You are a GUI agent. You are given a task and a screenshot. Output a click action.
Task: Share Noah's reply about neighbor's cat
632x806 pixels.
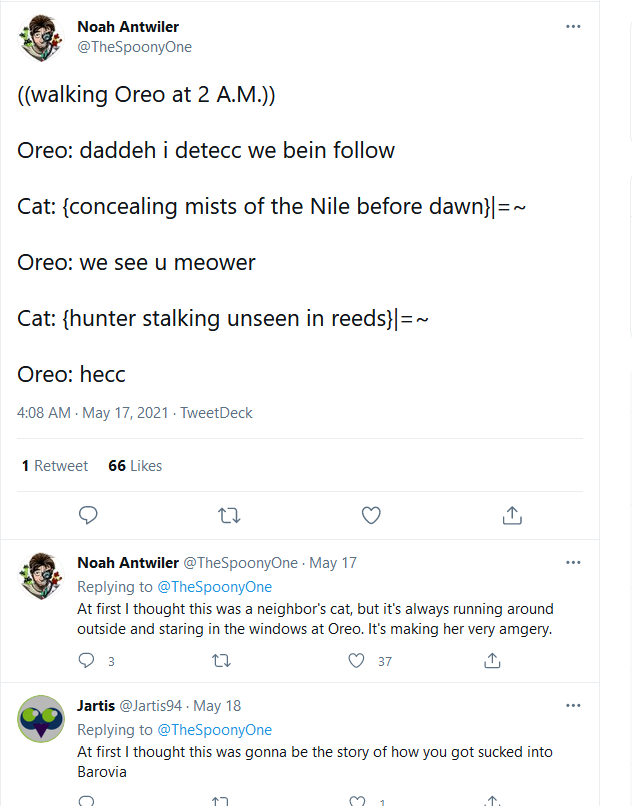(x=492, y=661)
